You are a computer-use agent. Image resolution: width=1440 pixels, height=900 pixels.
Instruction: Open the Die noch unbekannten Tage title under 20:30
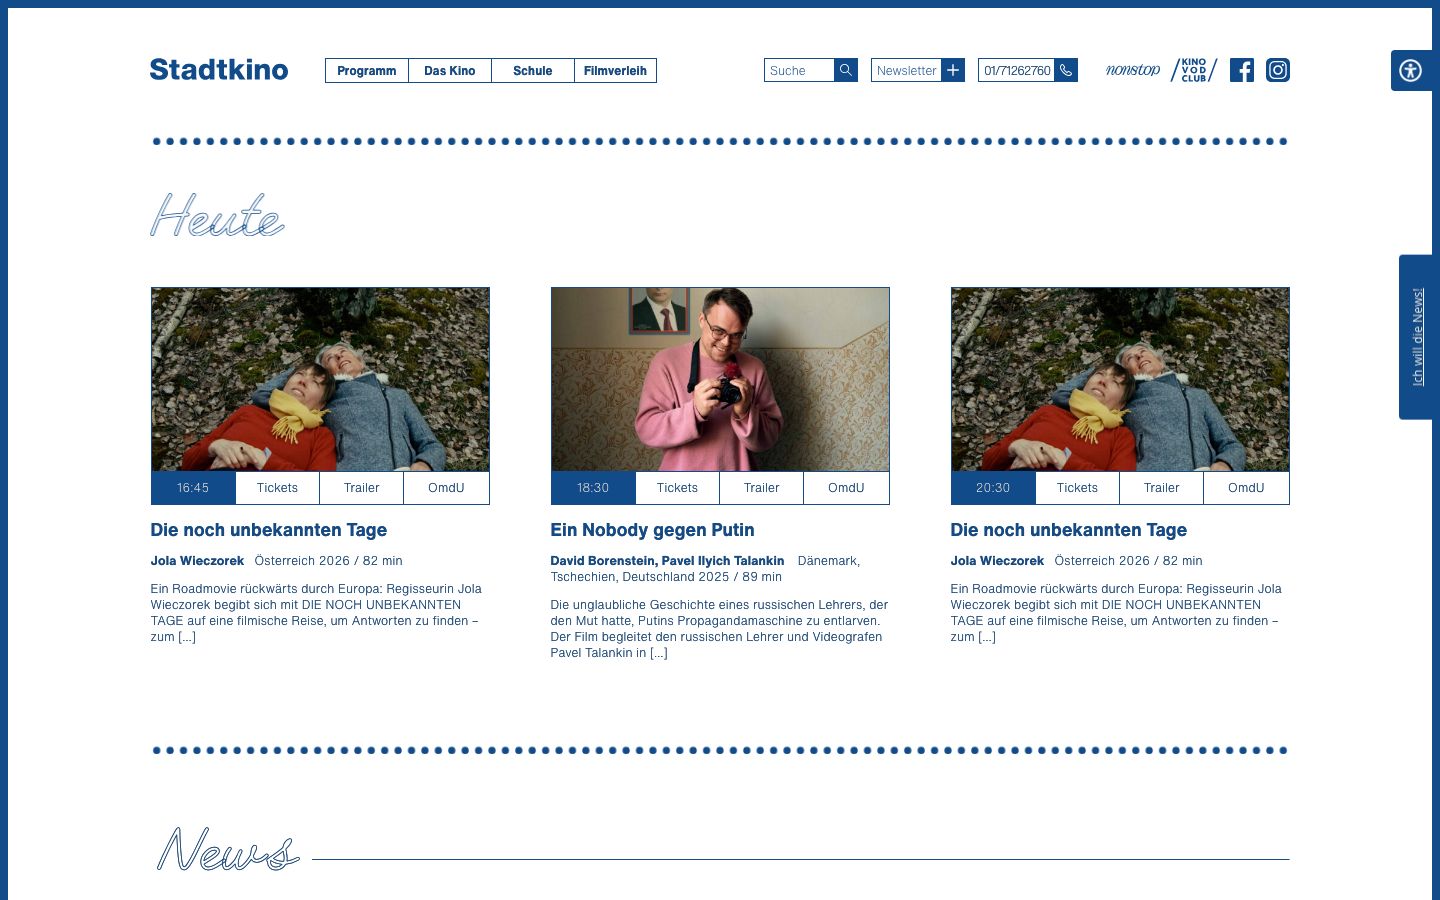1068,530
